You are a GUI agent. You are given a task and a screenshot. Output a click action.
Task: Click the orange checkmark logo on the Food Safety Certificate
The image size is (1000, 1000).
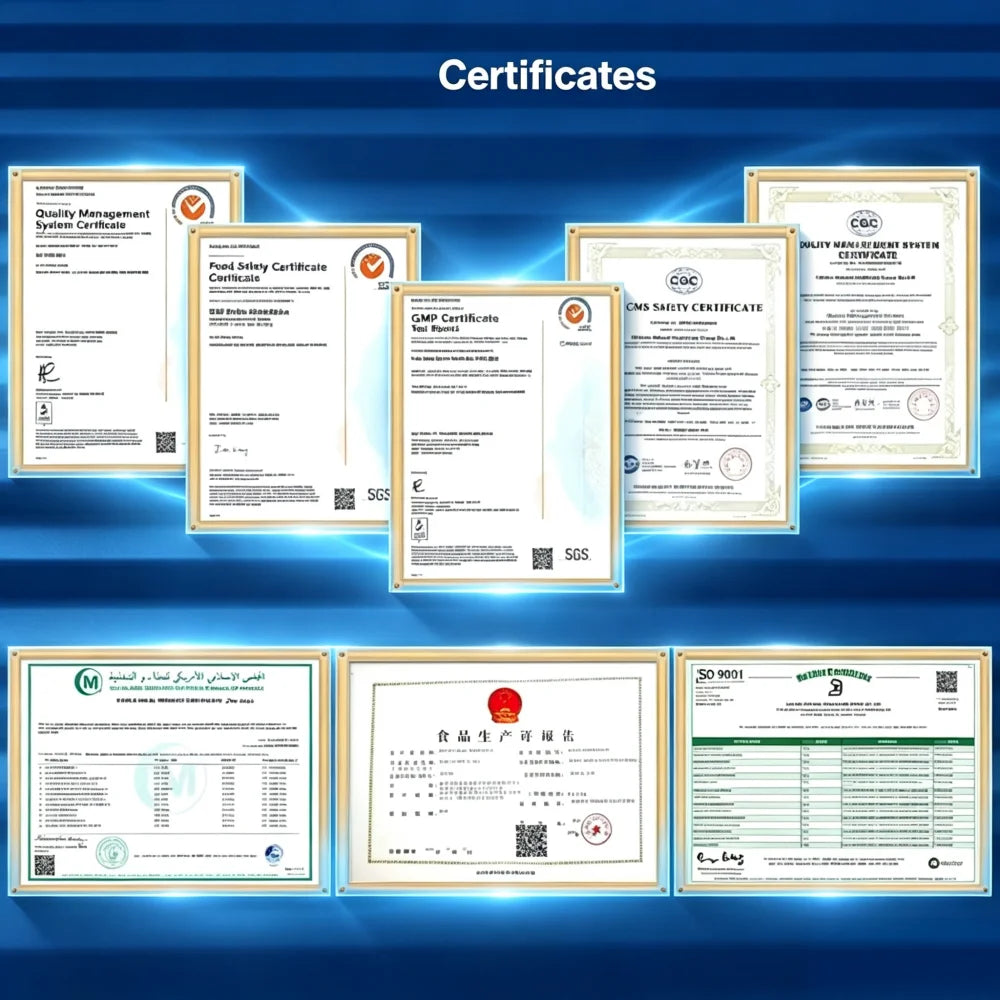click(372, 263)
